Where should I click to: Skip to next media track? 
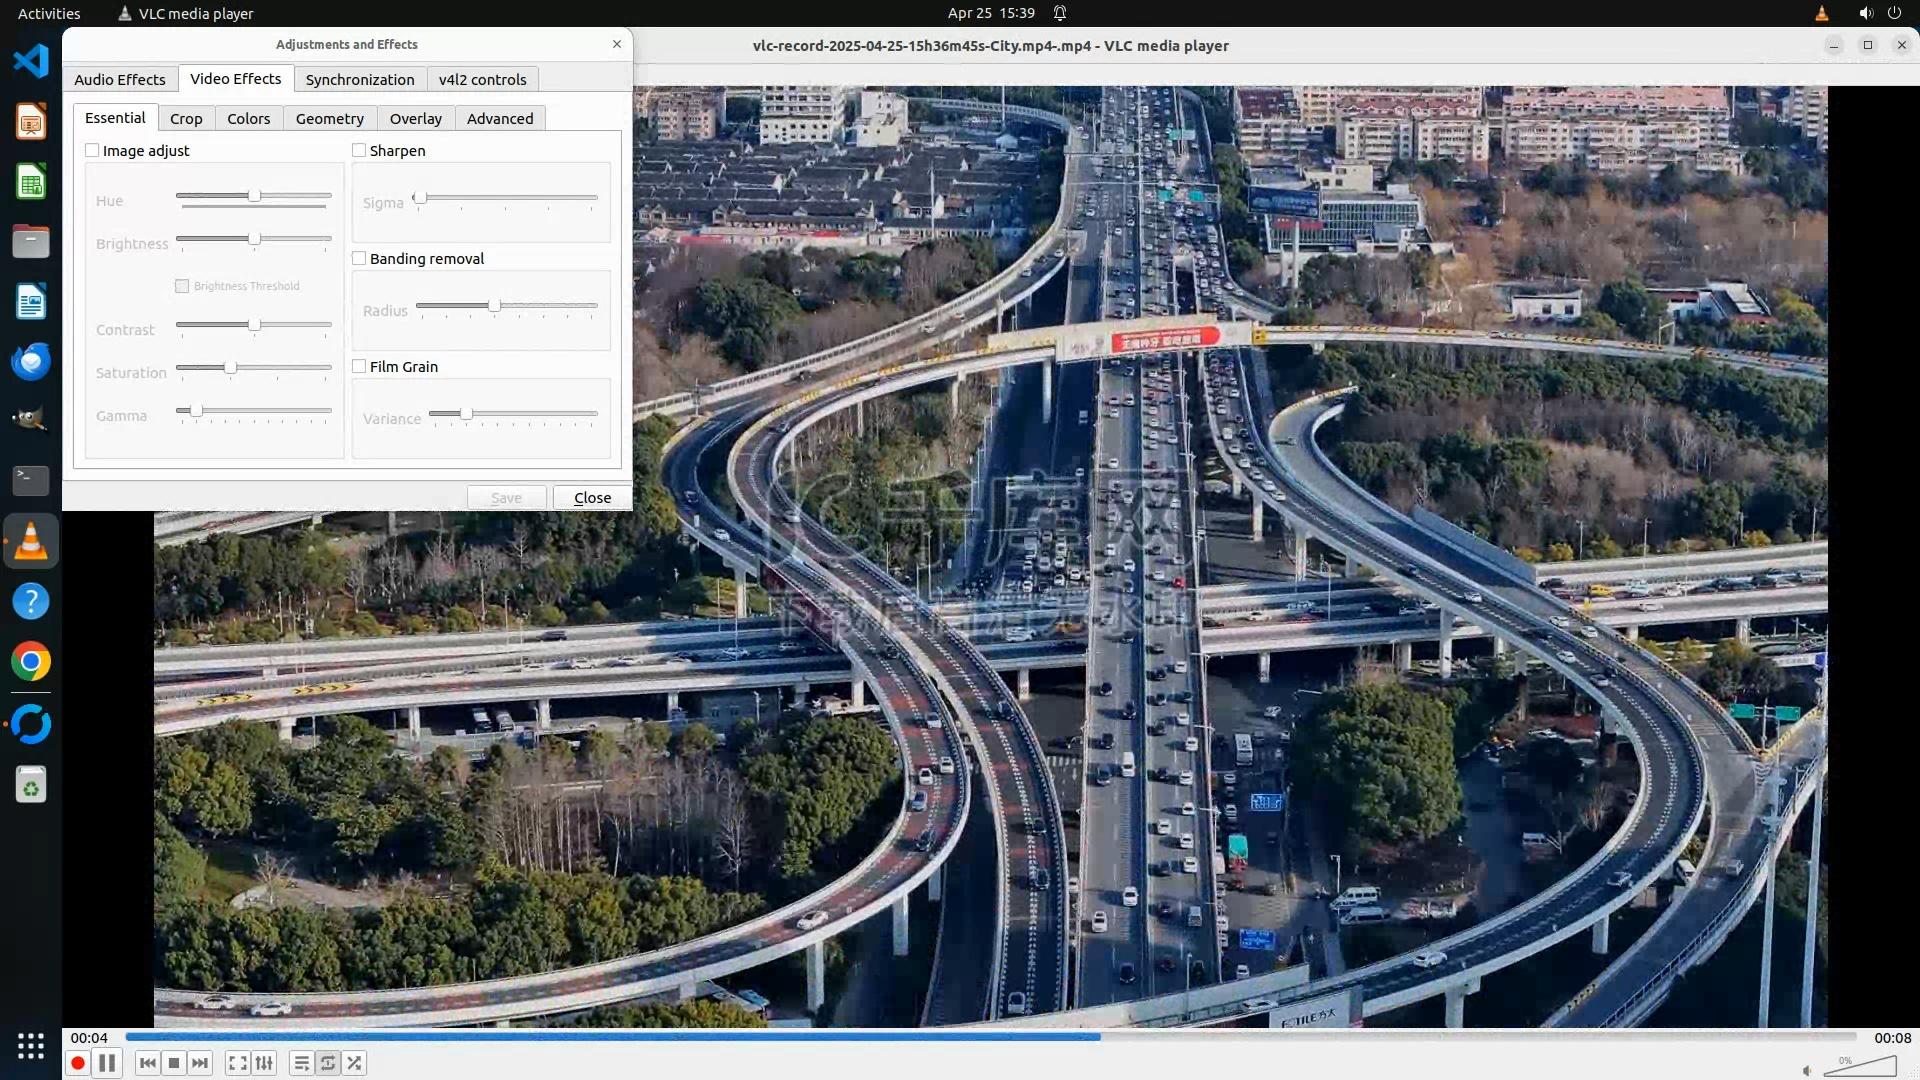point(200,1063)
